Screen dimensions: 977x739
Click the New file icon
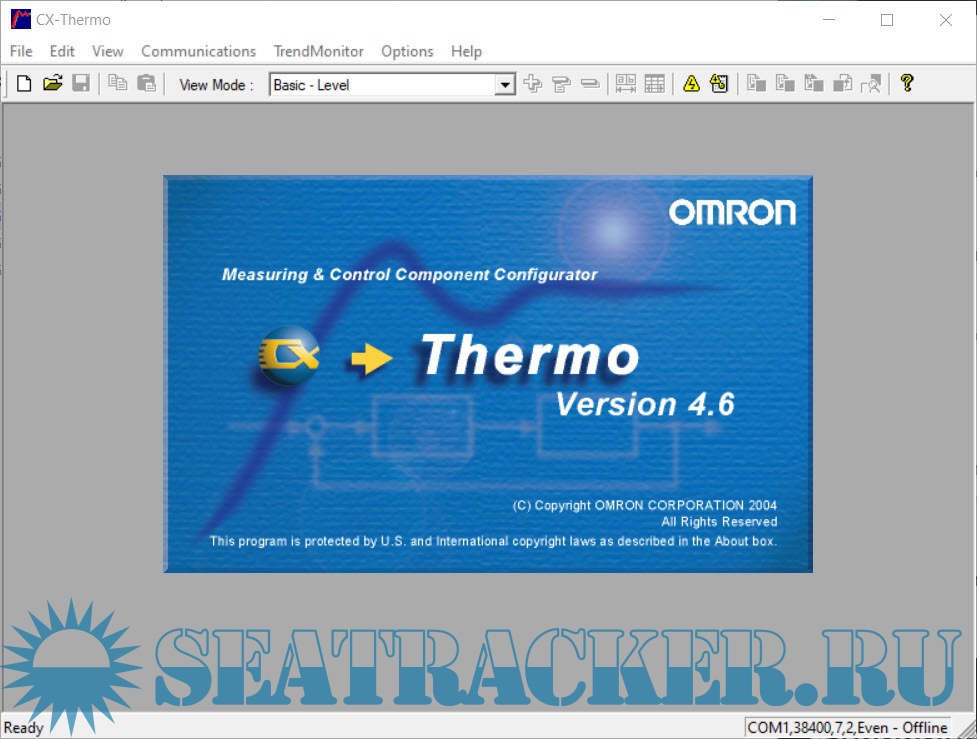pyautogui.click(x=24, y=85)
